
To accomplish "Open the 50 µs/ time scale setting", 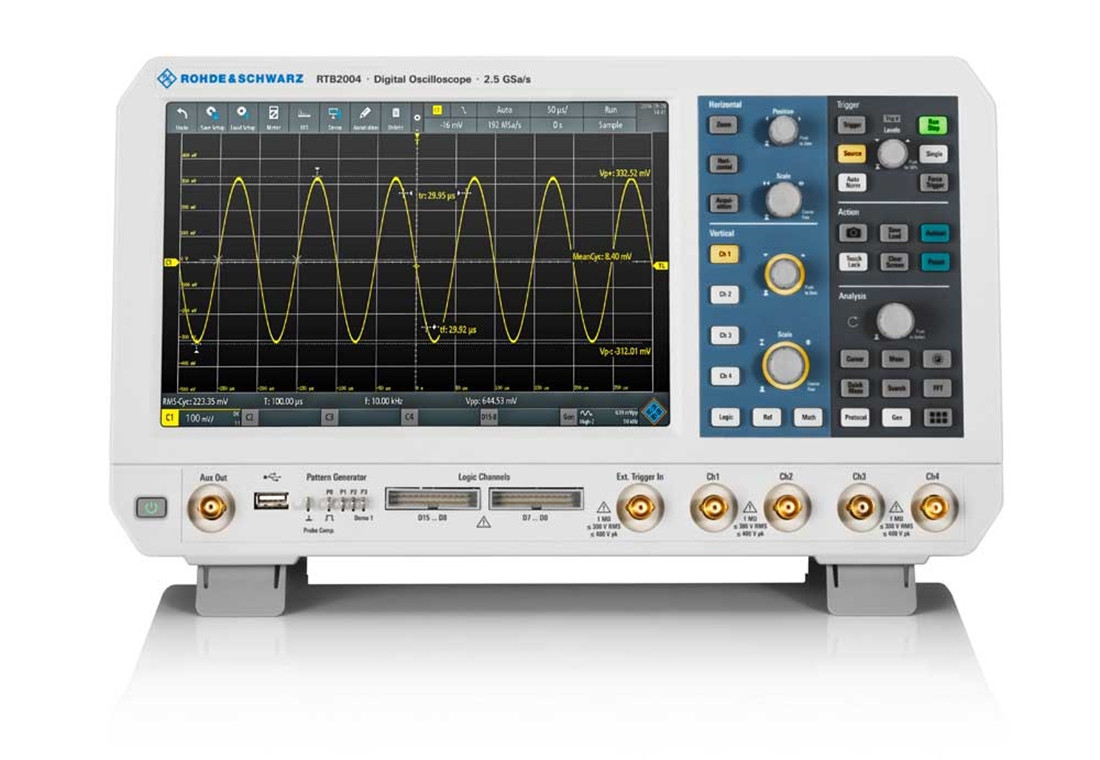I will point(557,109).
